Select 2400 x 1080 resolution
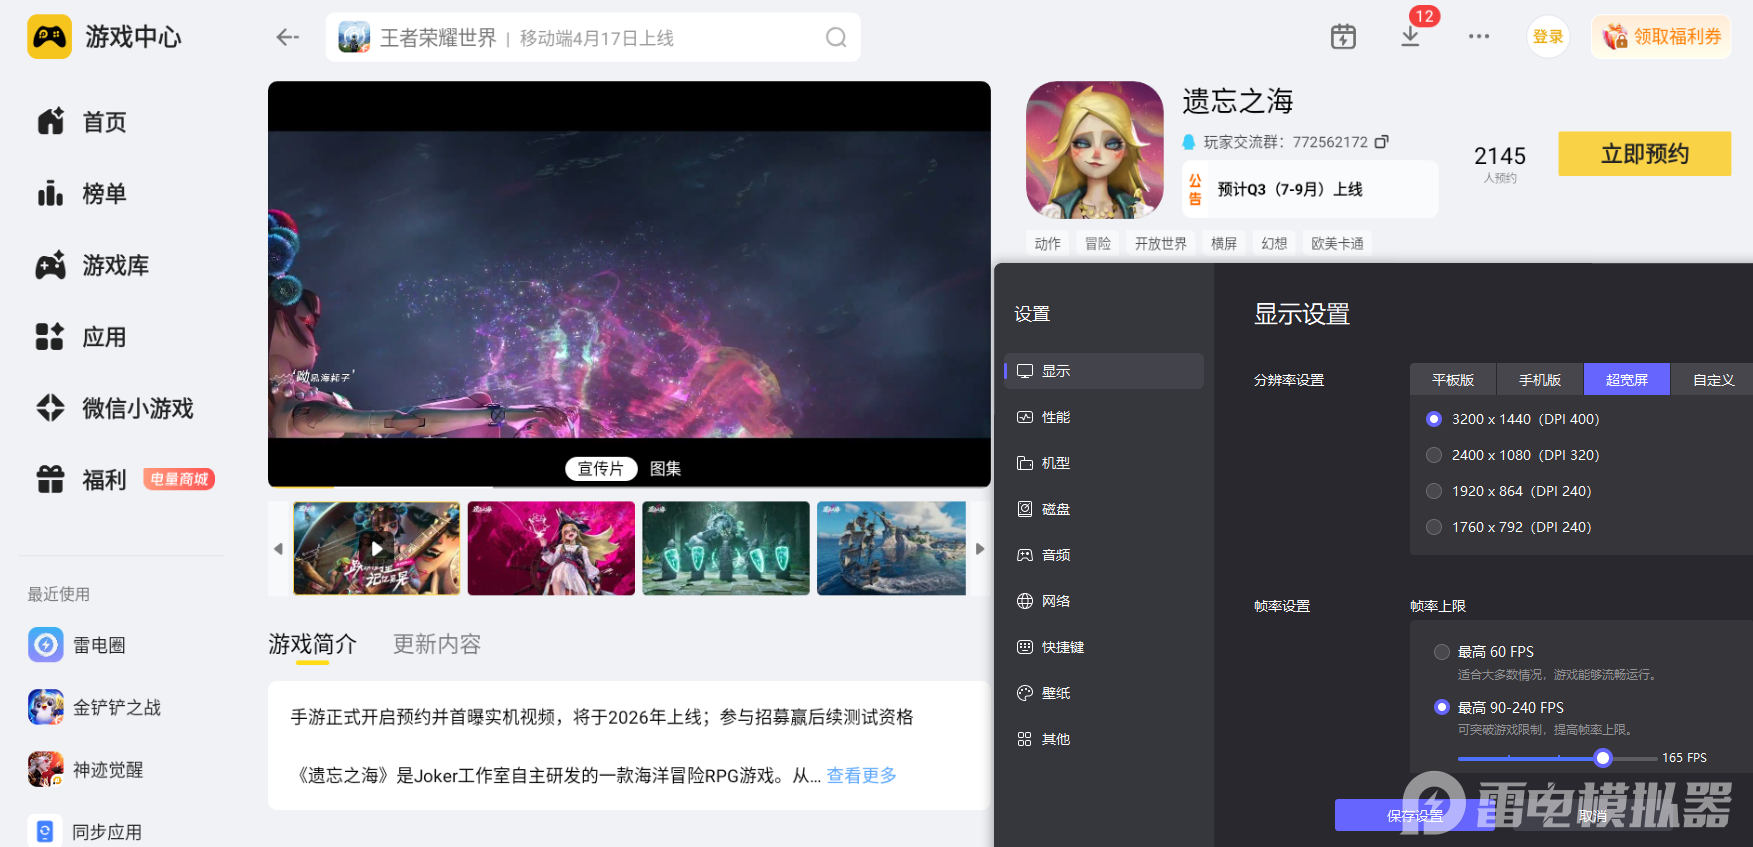Screen dimensions: 1753x847 click(x=1434, y=455)
